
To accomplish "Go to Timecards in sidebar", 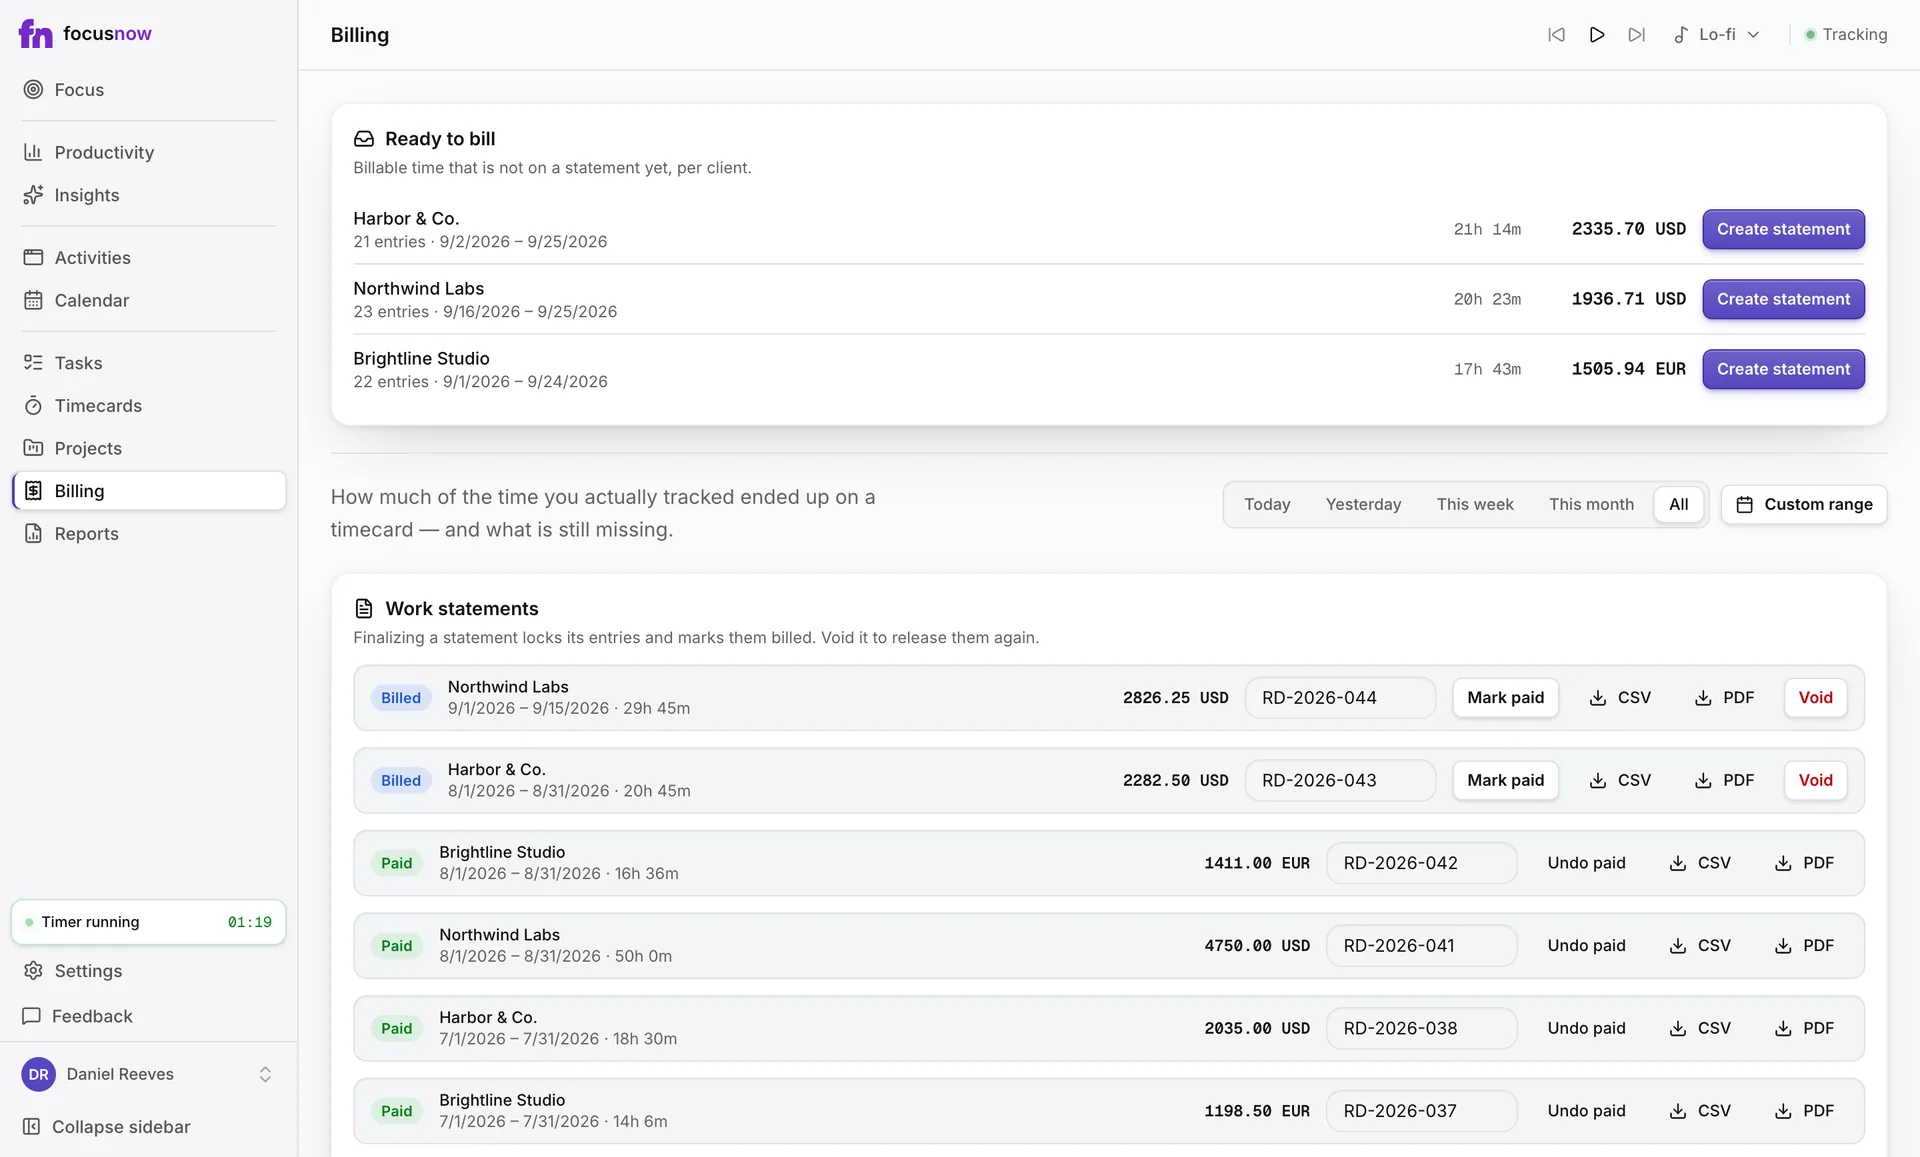I will [x=149, y=405].
